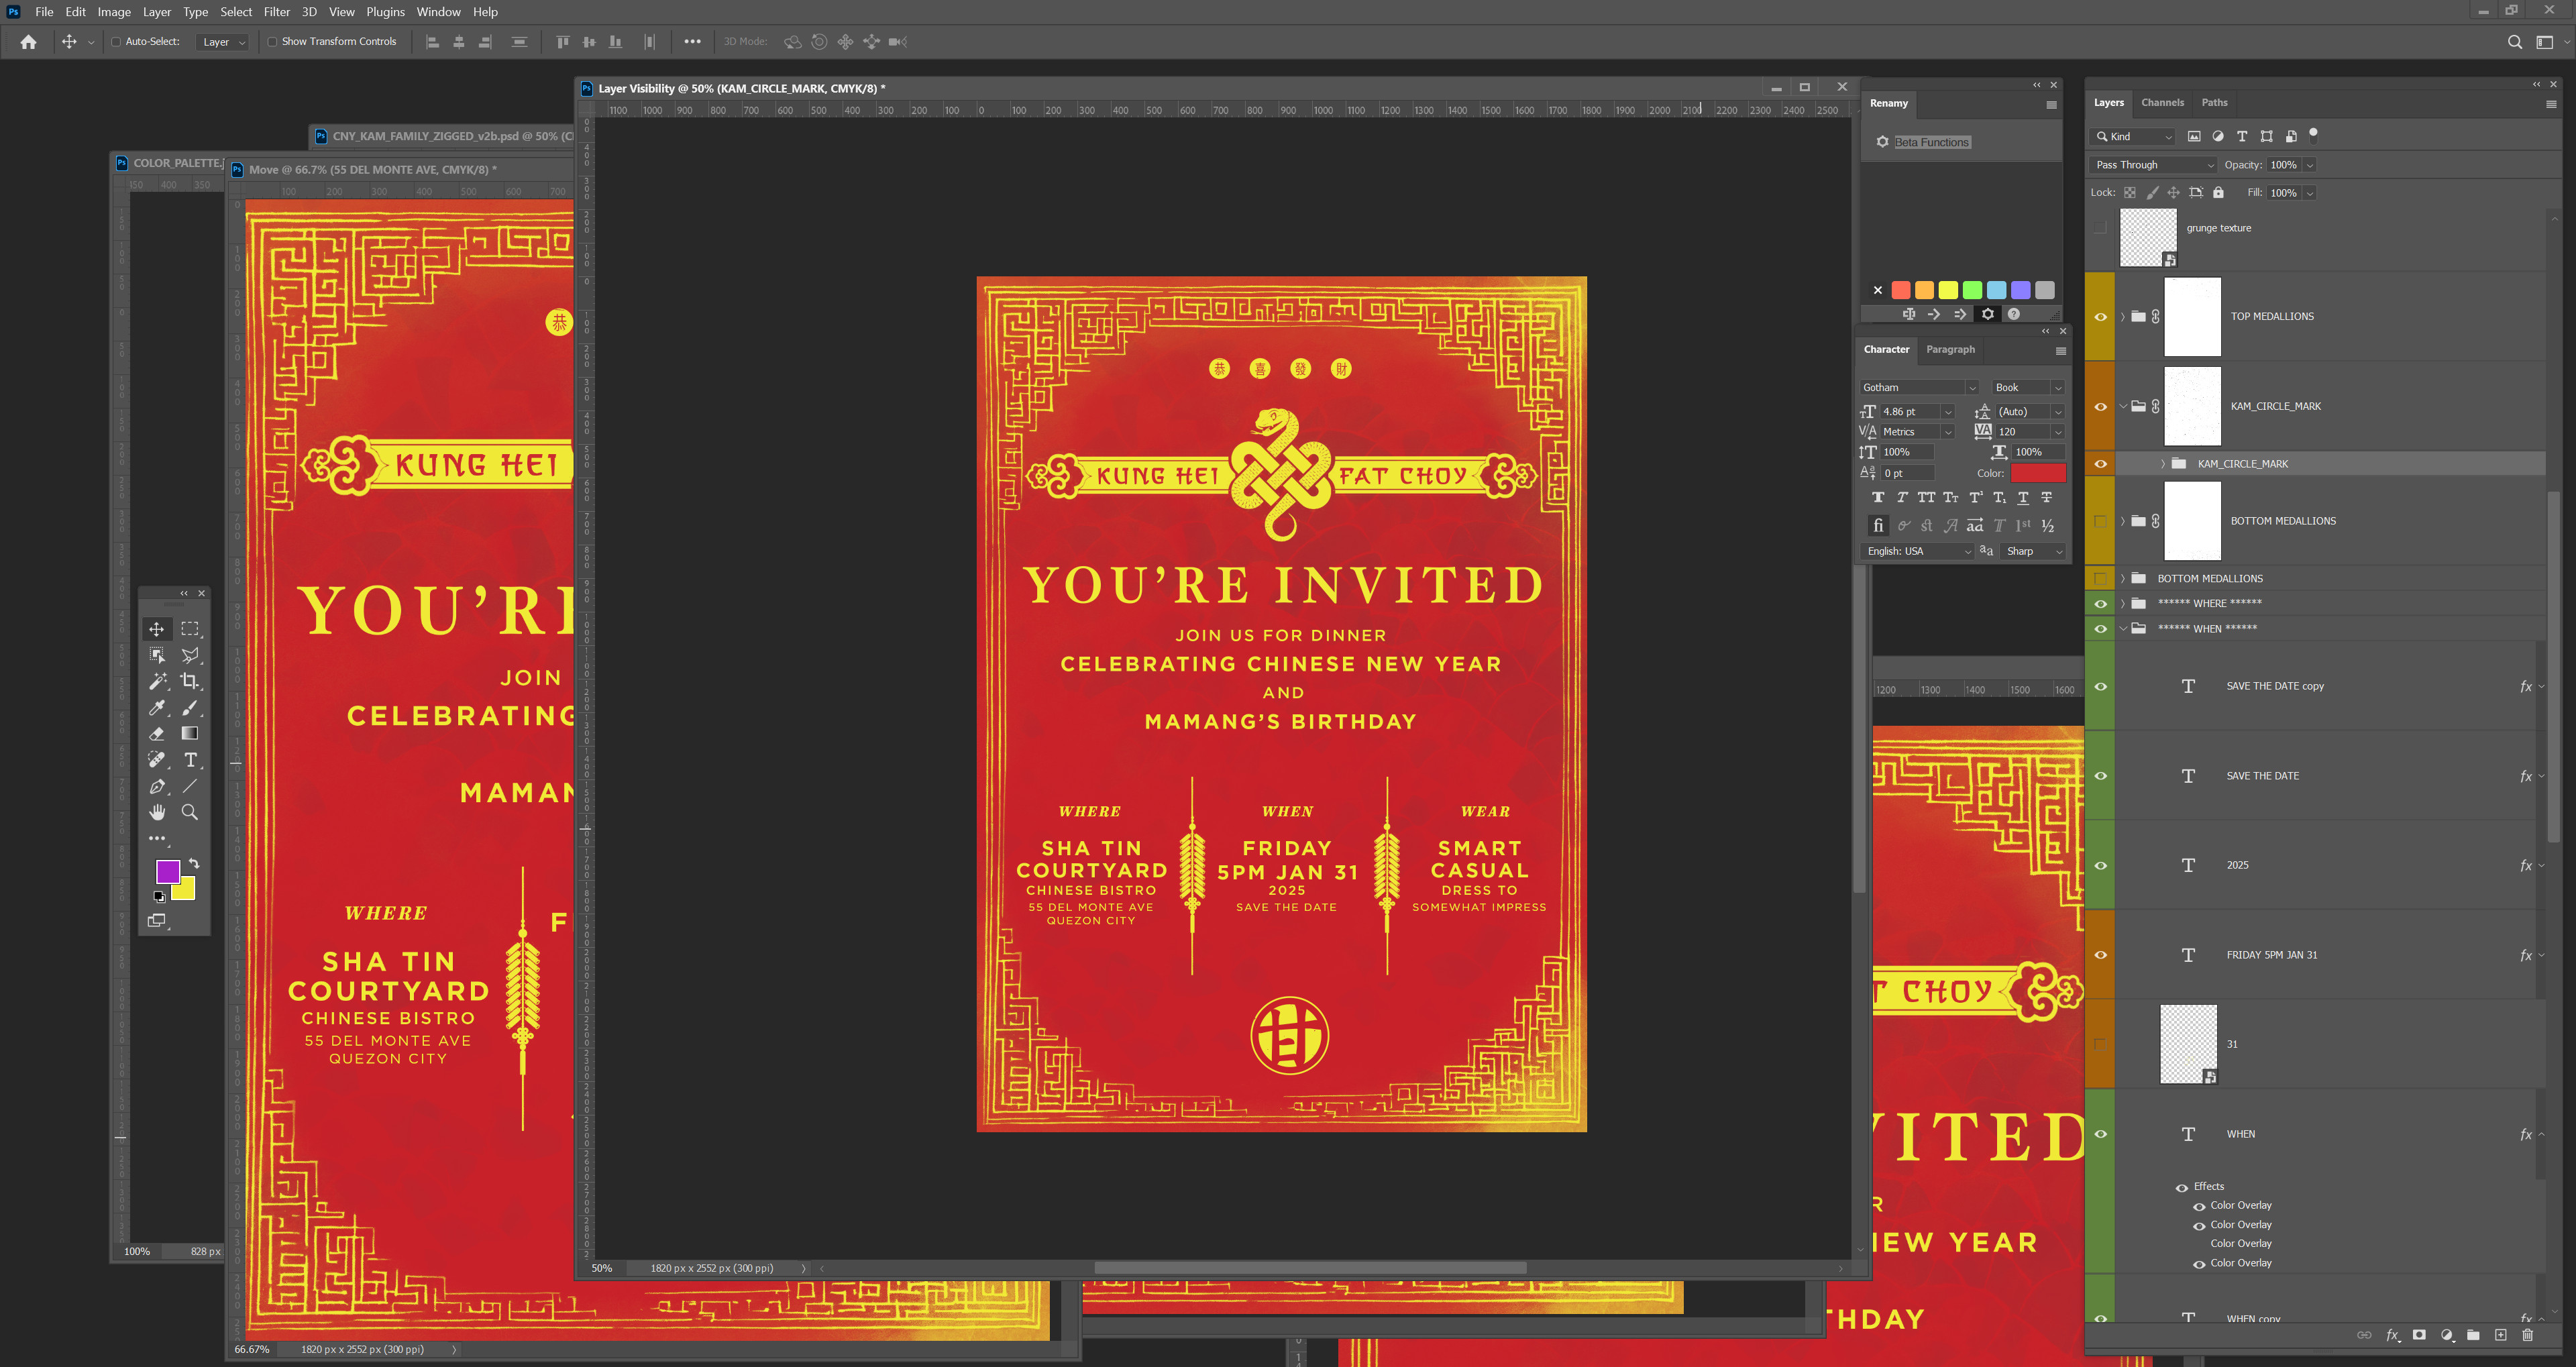Expand the ****** WHERE ****** group

pyautogui.click(x=2122, y=603)
